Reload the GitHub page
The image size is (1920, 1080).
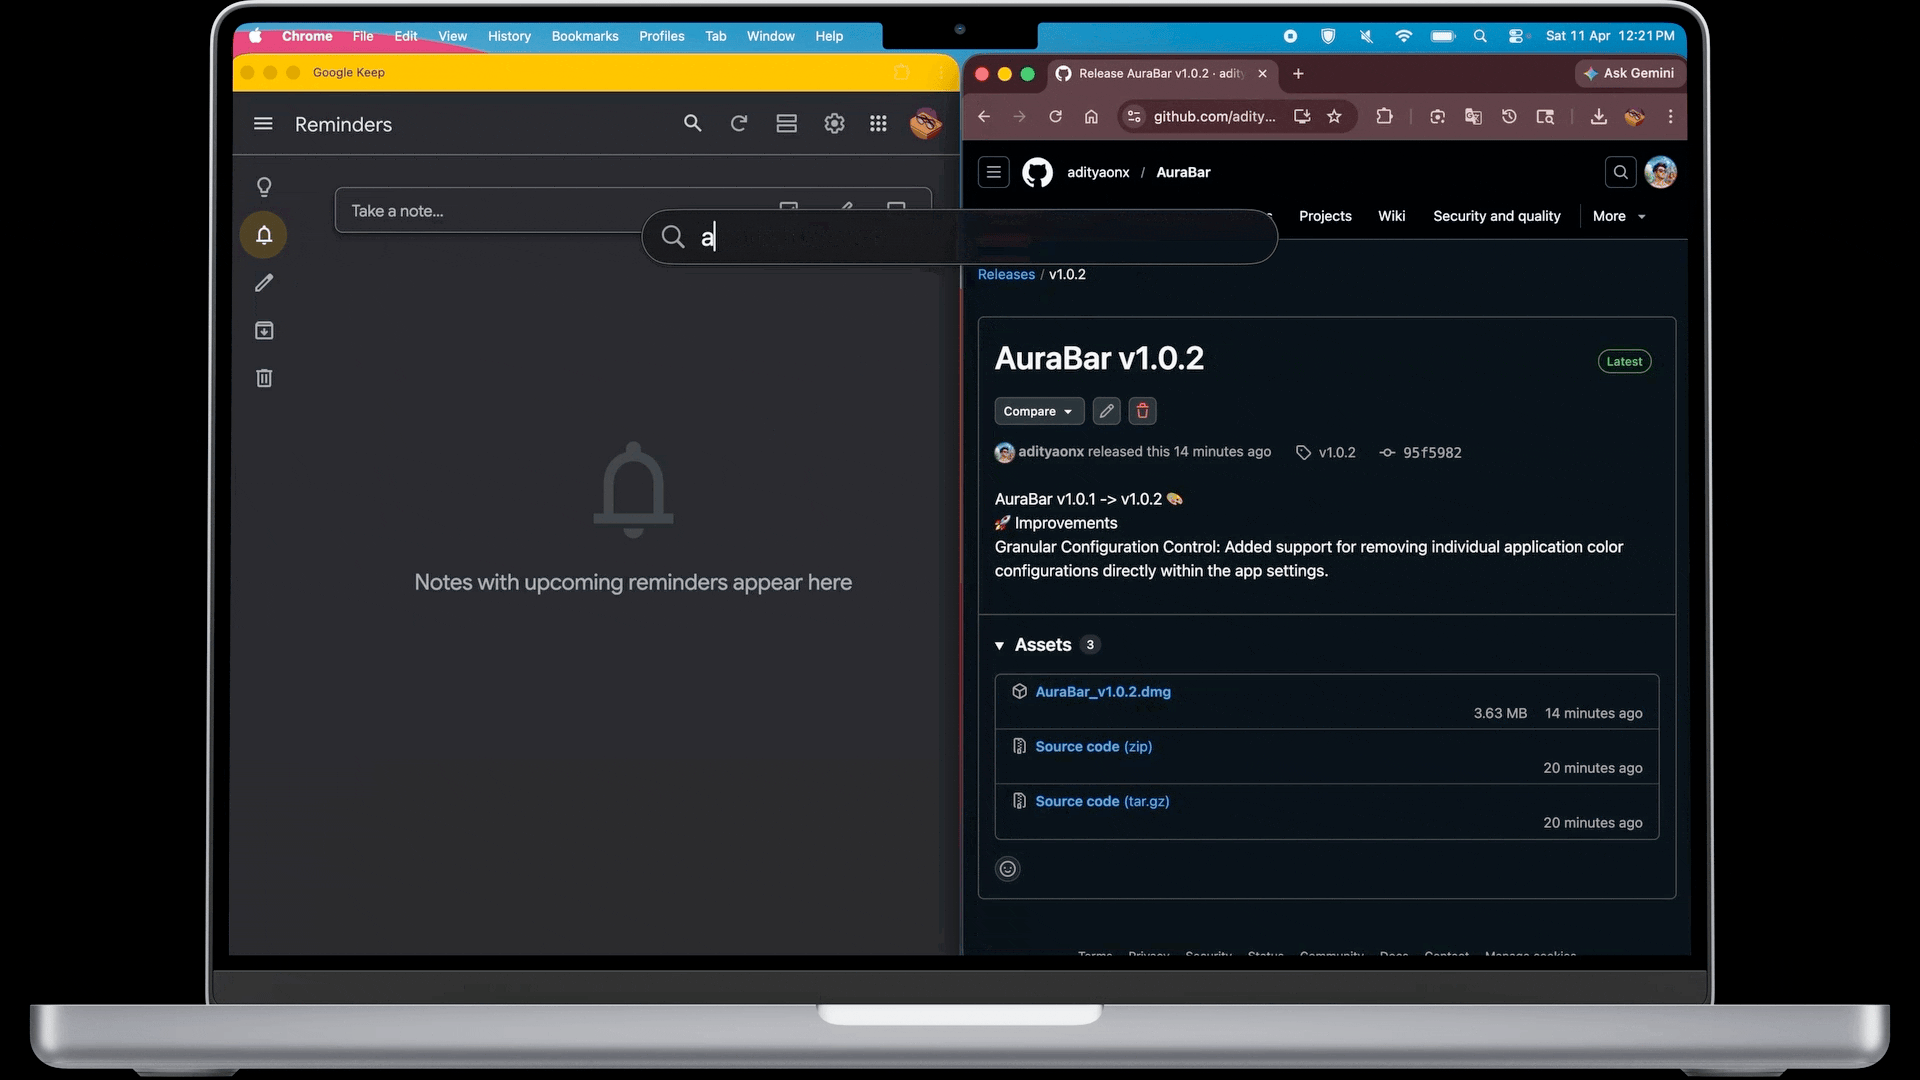(1055, 117)
